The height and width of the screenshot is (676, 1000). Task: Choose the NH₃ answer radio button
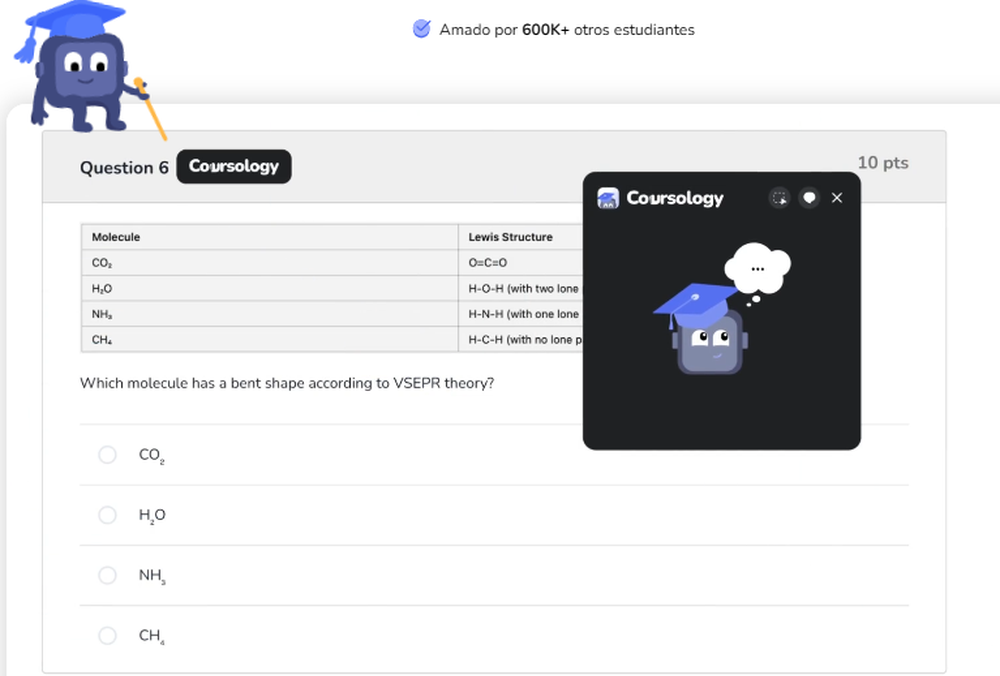107,575
